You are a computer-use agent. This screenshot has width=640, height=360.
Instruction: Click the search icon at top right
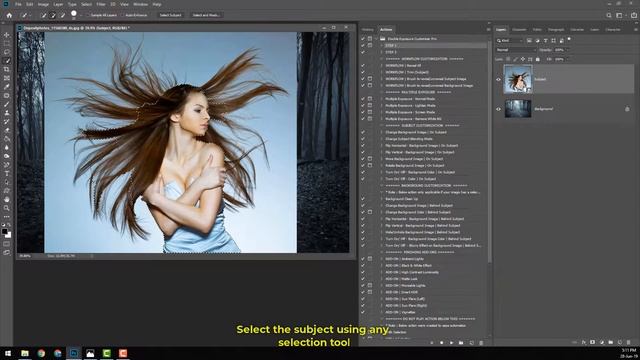(x=609, y=15)
